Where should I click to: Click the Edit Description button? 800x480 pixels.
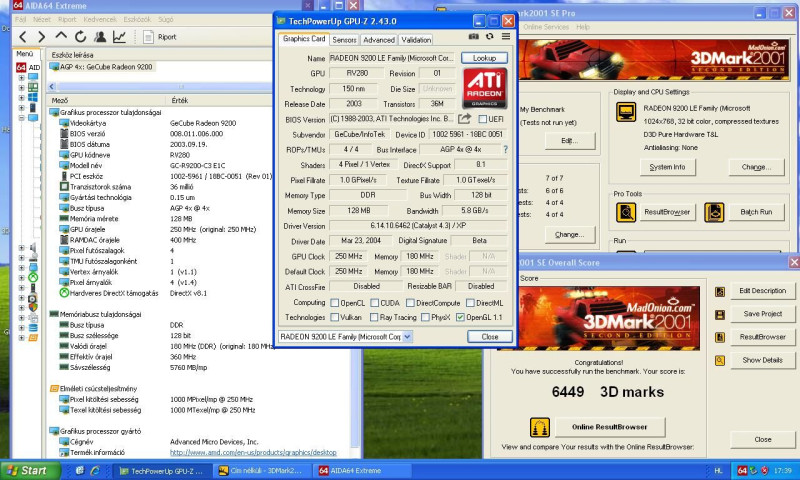click(763, 291)
